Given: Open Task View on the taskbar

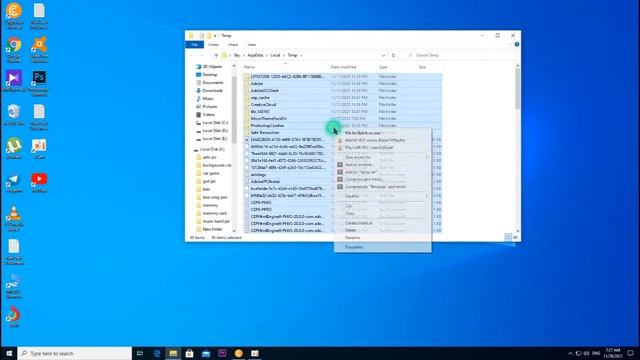Looking at the screenshot, I should pyautogui.click(x=140, y=353).
